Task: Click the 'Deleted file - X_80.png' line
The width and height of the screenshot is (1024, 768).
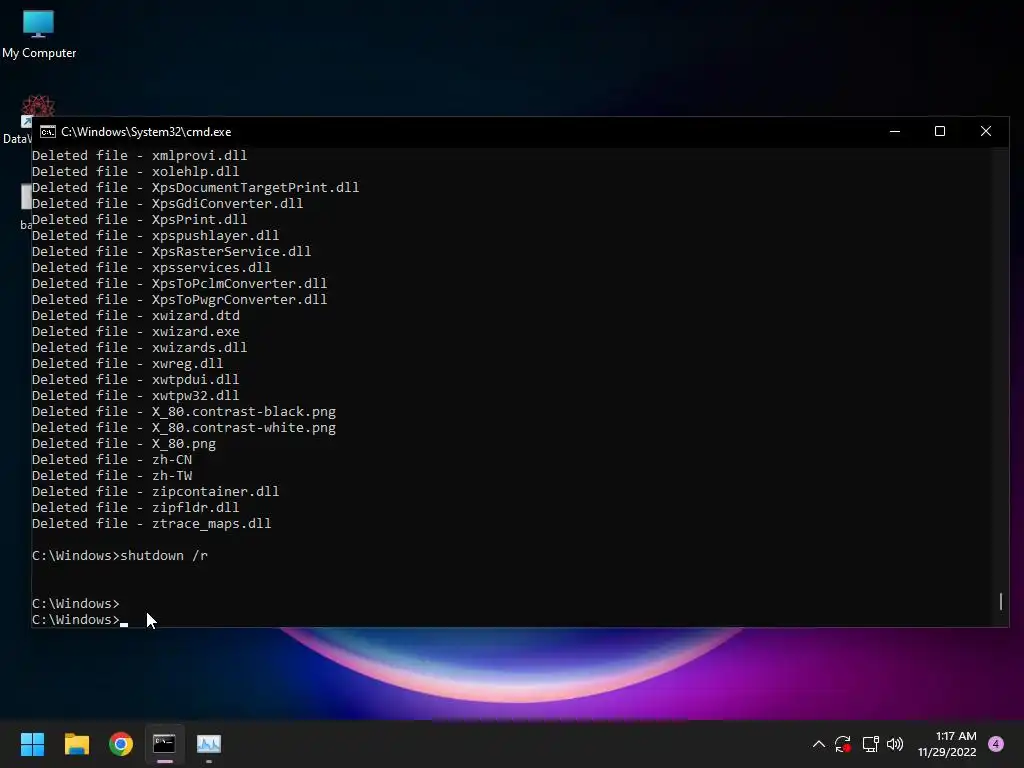Action: (123, 443)
